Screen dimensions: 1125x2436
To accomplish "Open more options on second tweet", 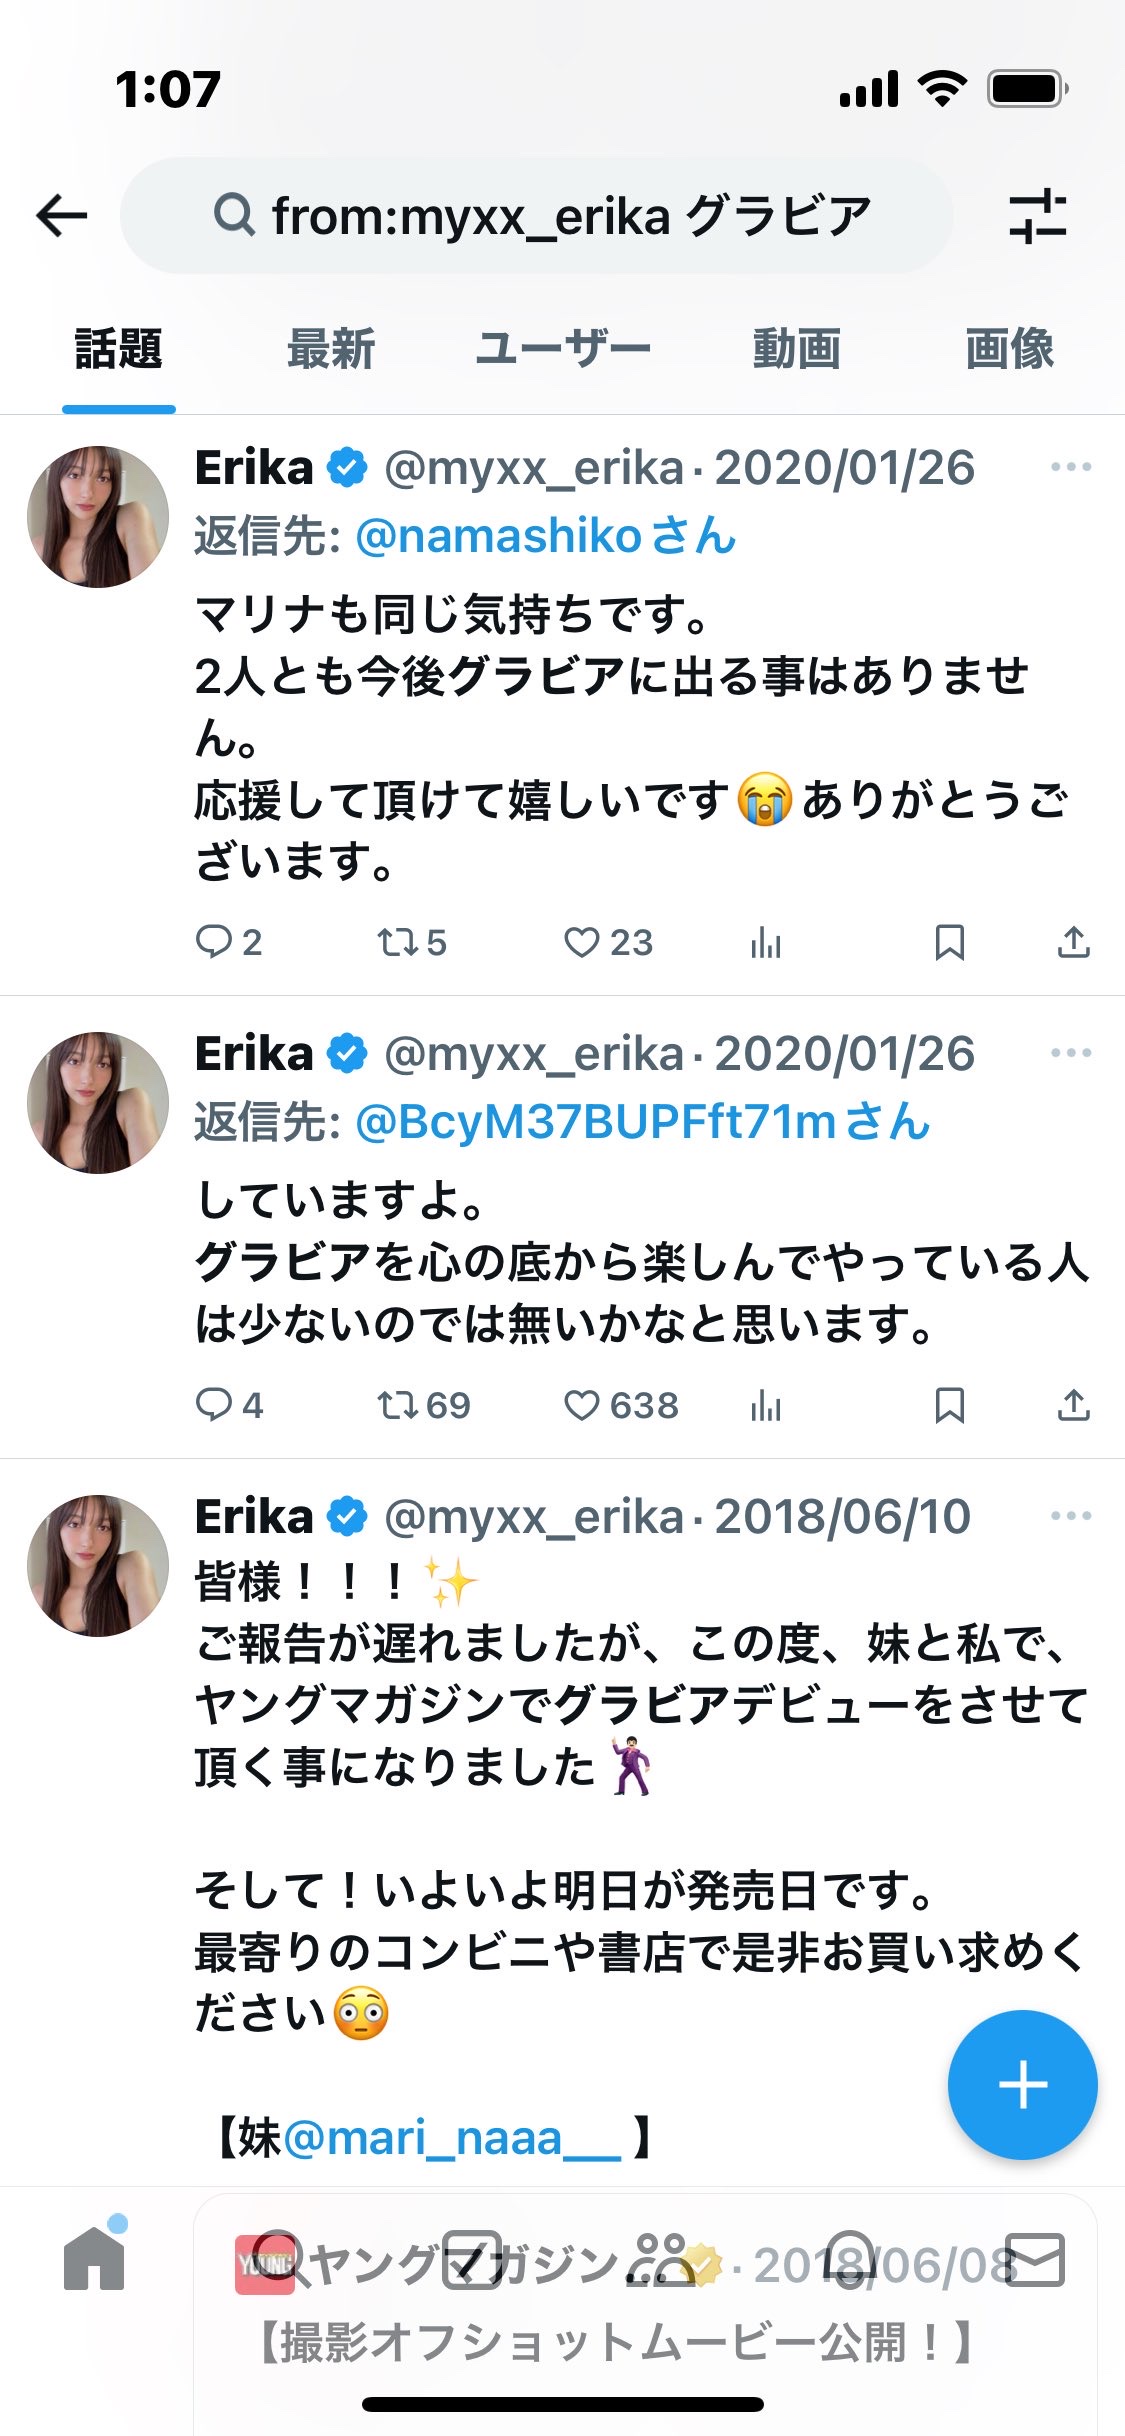I will point(1071,1053).
